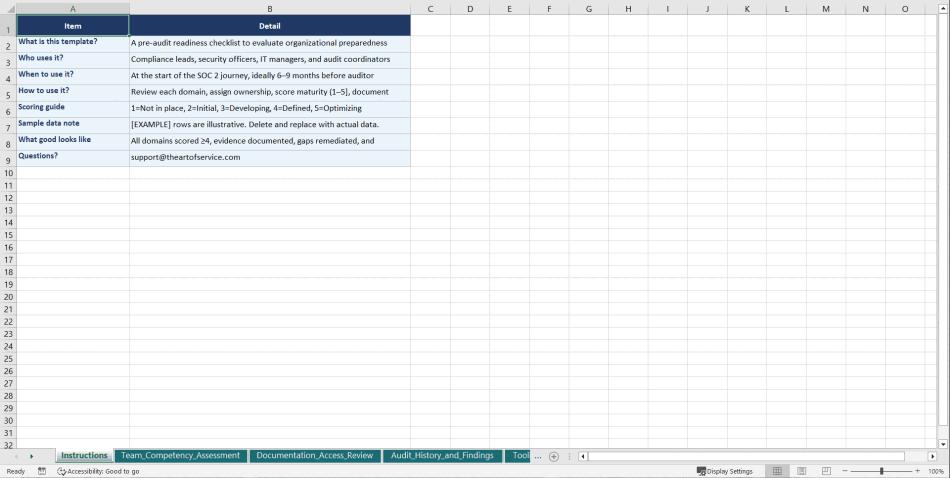
Task: Open the Team_Competency_Assessment sheet tab
Action: tap(180, 456)
